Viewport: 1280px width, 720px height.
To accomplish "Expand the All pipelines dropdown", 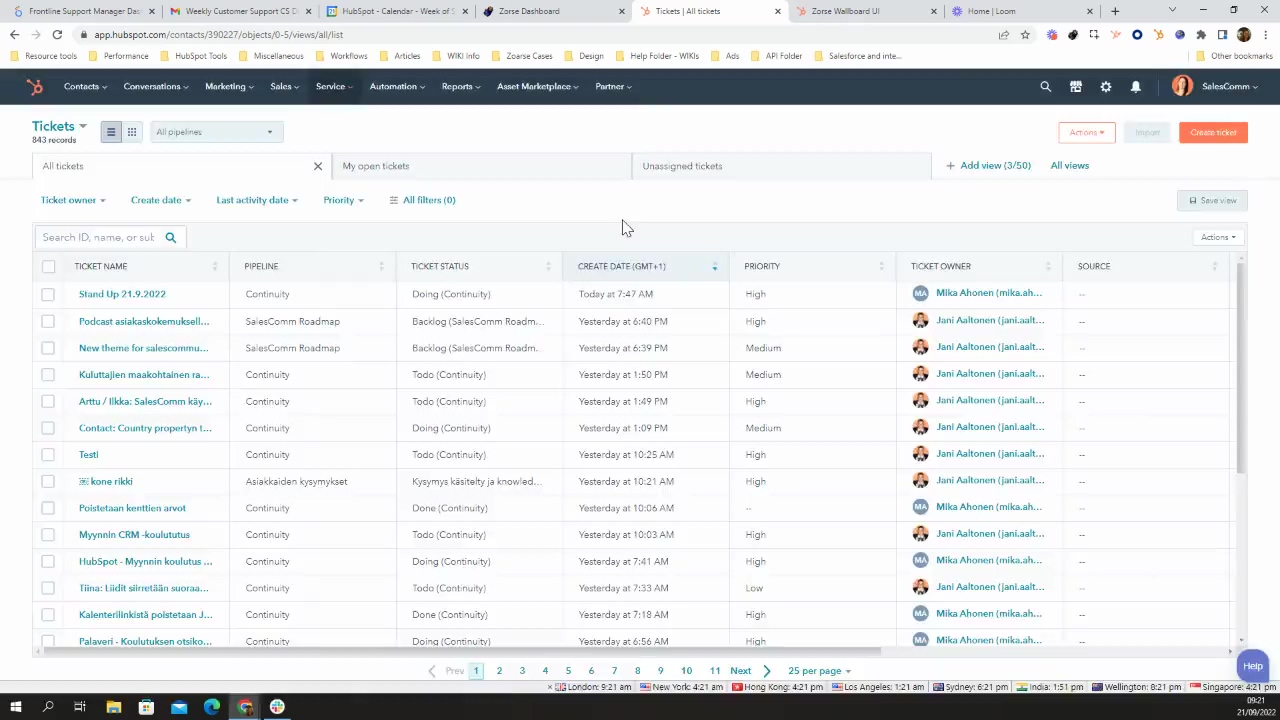I will tap(216, 132).
